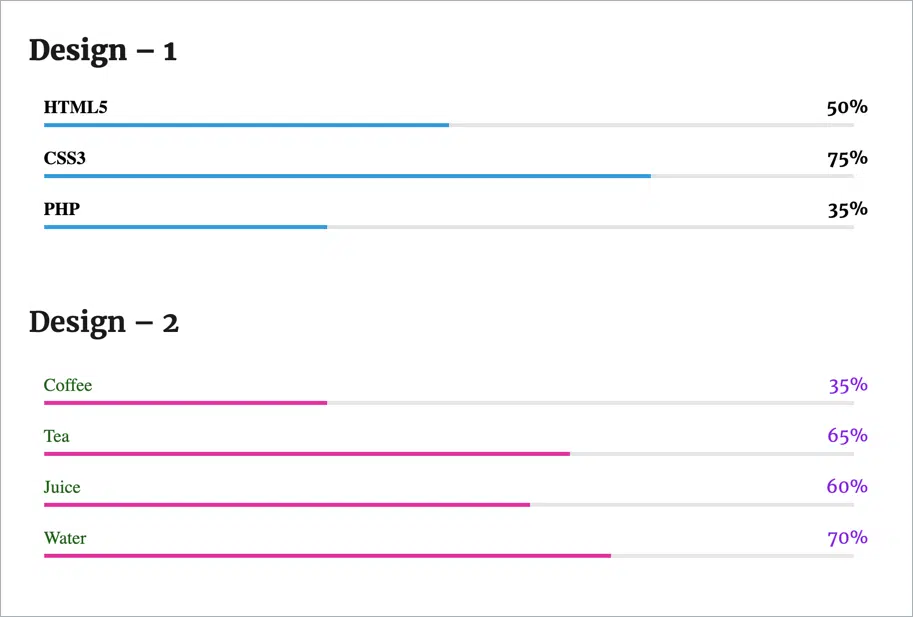Viewport: 913px width, 617px height.
Task: Click the purple 65% value
Action: tap(847, 435)
